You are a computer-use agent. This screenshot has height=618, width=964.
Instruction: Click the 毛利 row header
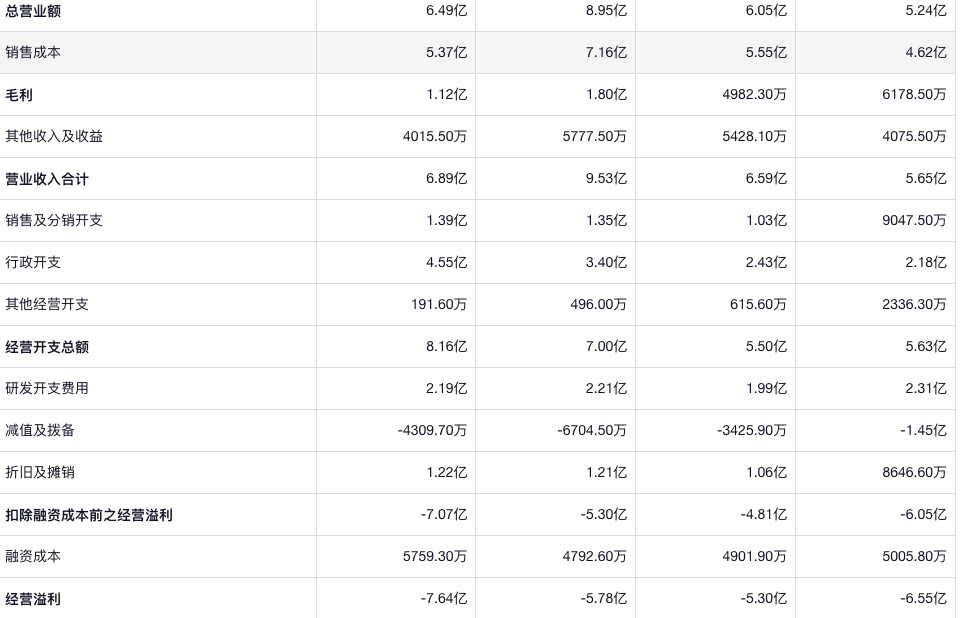coord(19,94)
